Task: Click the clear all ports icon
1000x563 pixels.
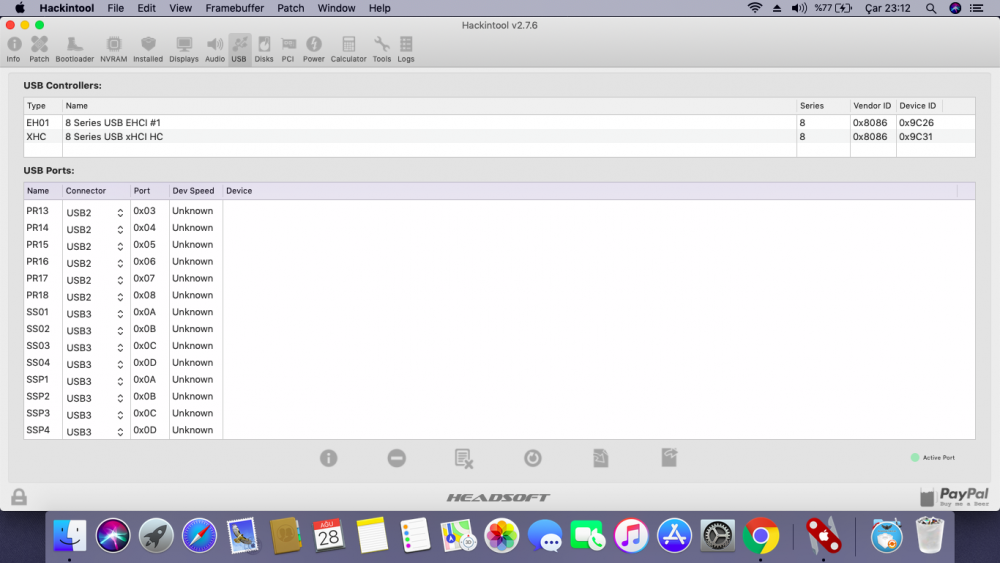Action: point(464,458)
